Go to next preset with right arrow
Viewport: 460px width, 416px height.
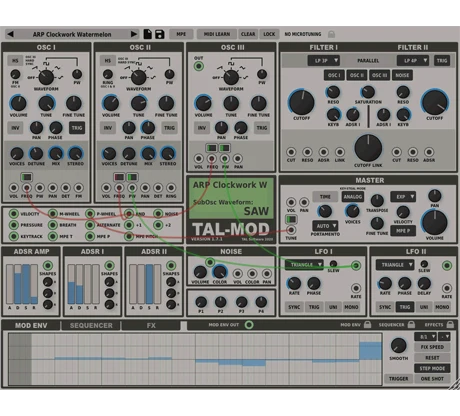coord(134,34)
